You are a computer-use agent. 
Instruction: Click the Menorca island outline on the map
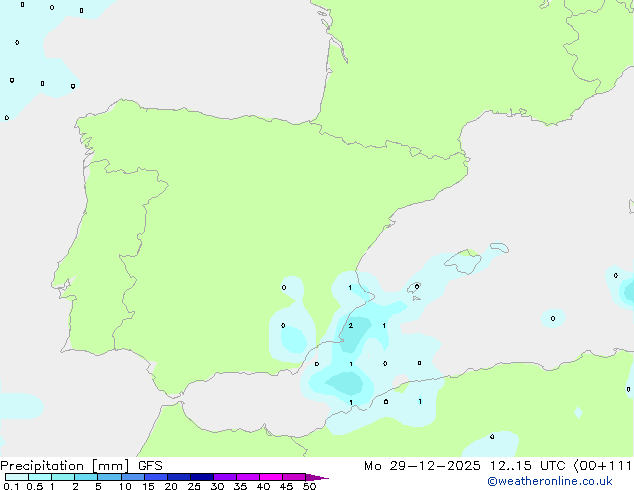click(x=499, y=247)
